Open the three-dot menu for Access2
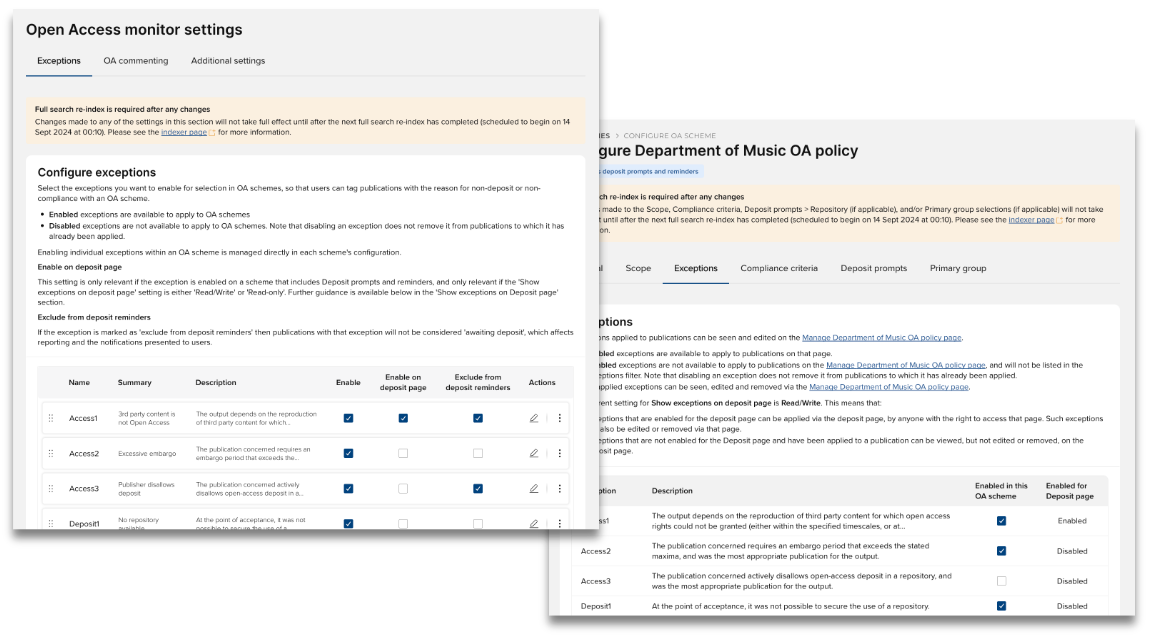1154x637 pixels. (559, 453)
